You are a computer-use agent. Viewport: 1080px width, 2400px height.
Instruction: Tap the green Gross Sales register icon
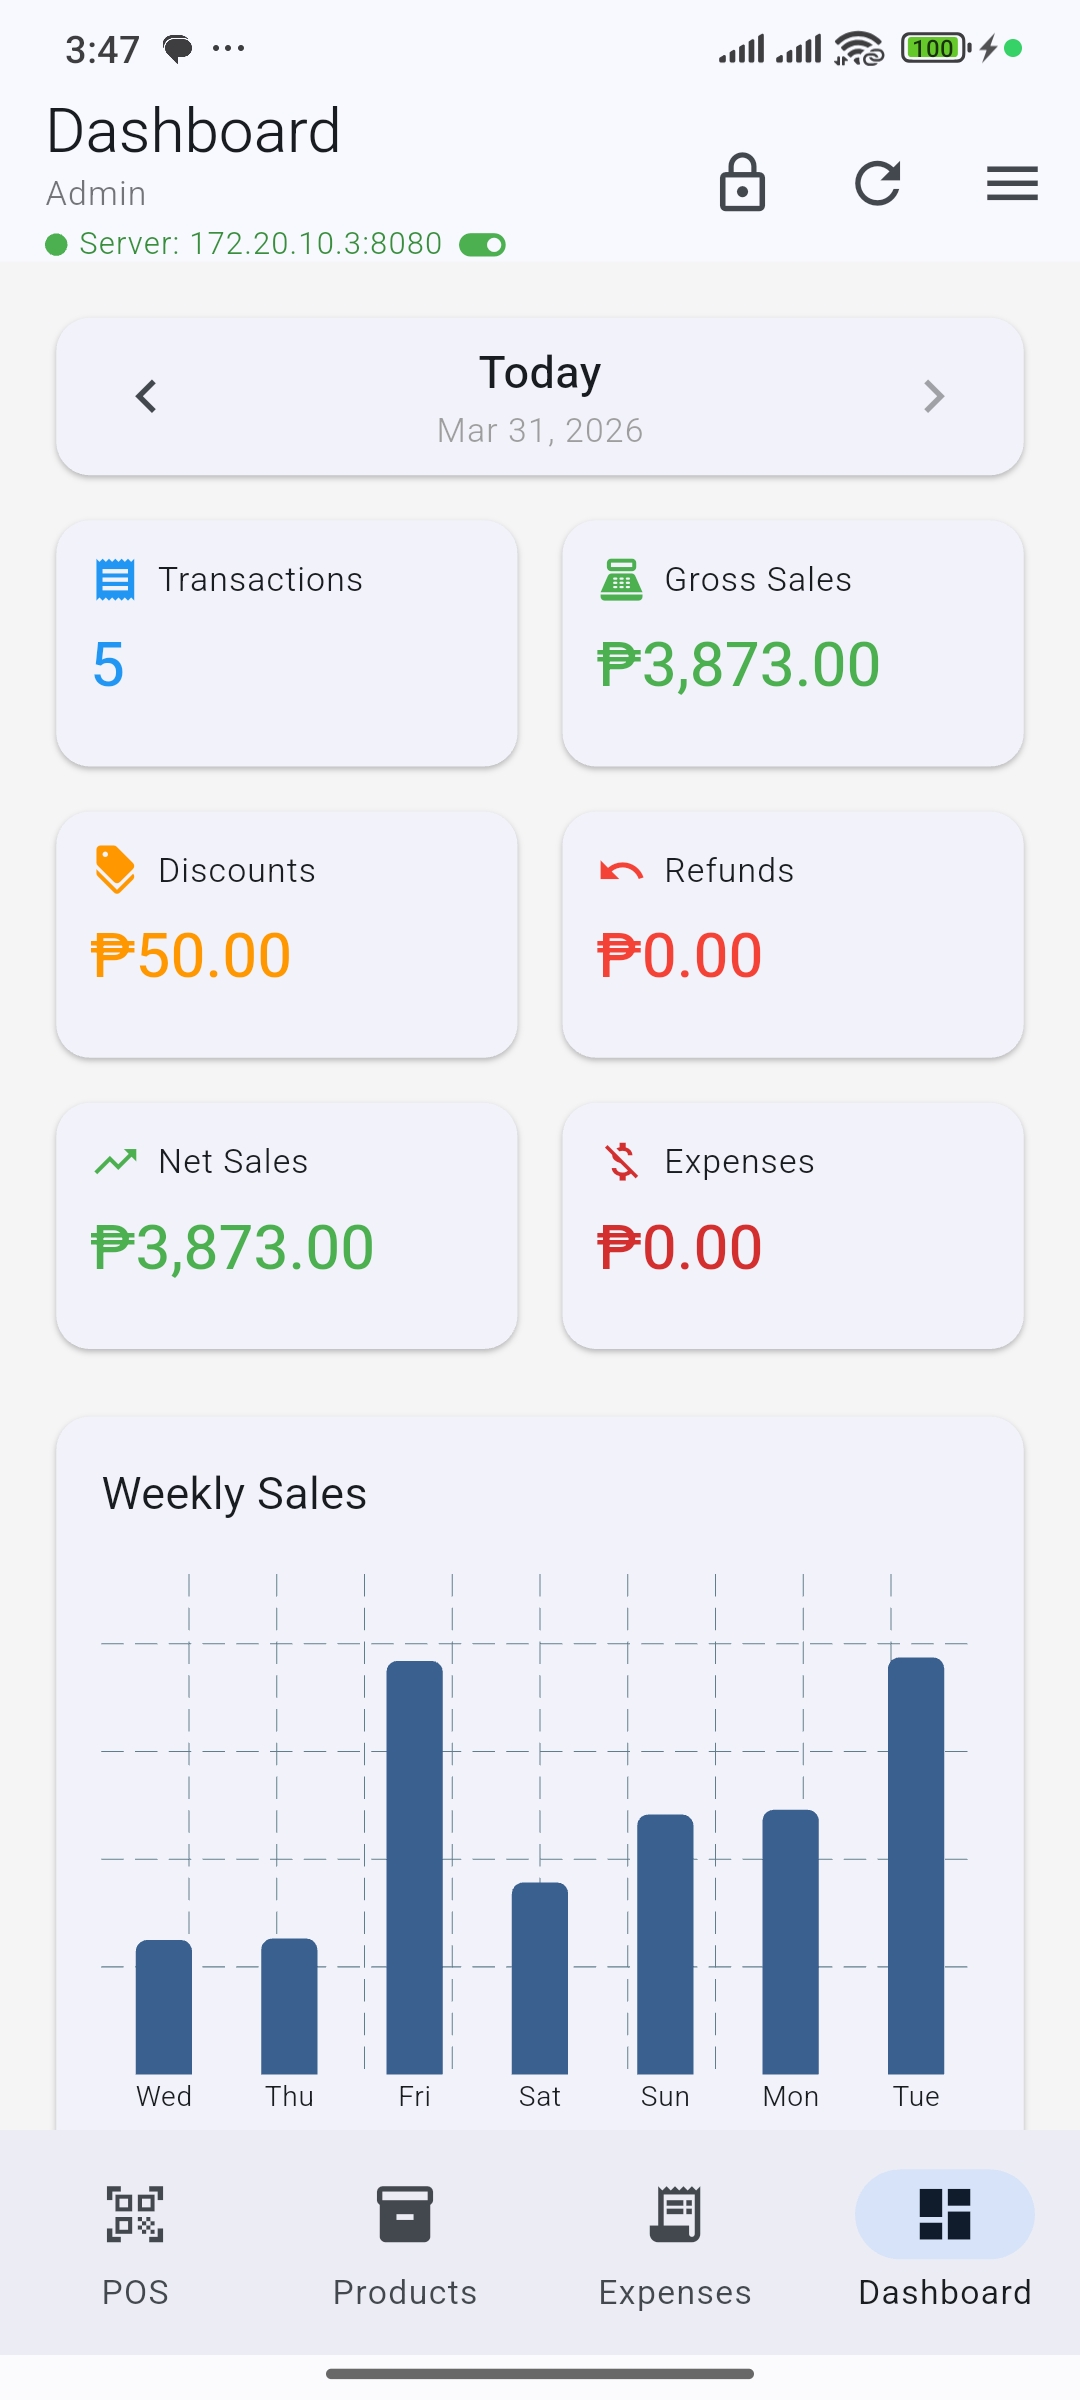[x=621, y=580]
